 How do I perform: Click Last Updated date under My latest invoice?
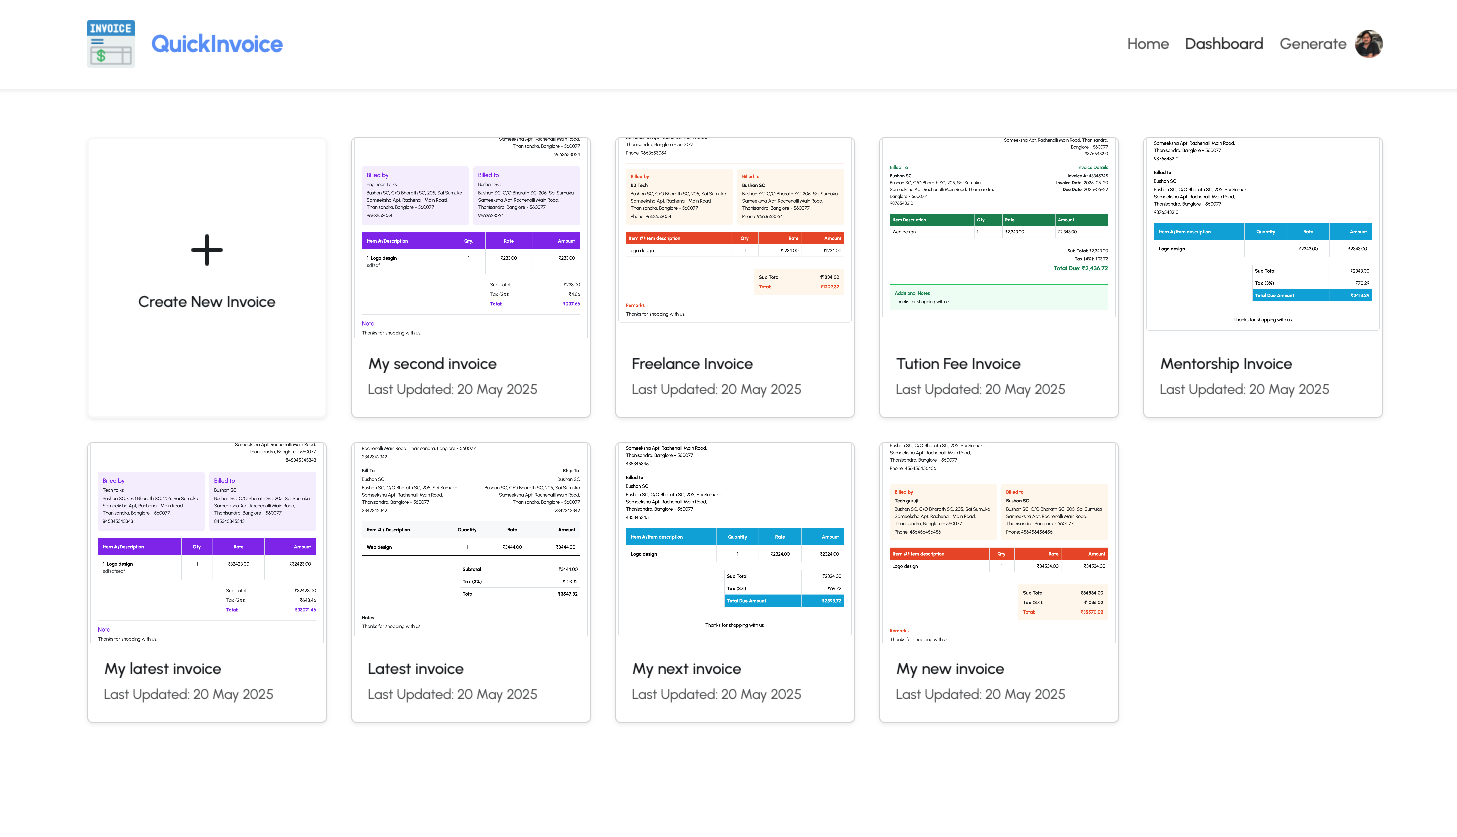point(189,695)
